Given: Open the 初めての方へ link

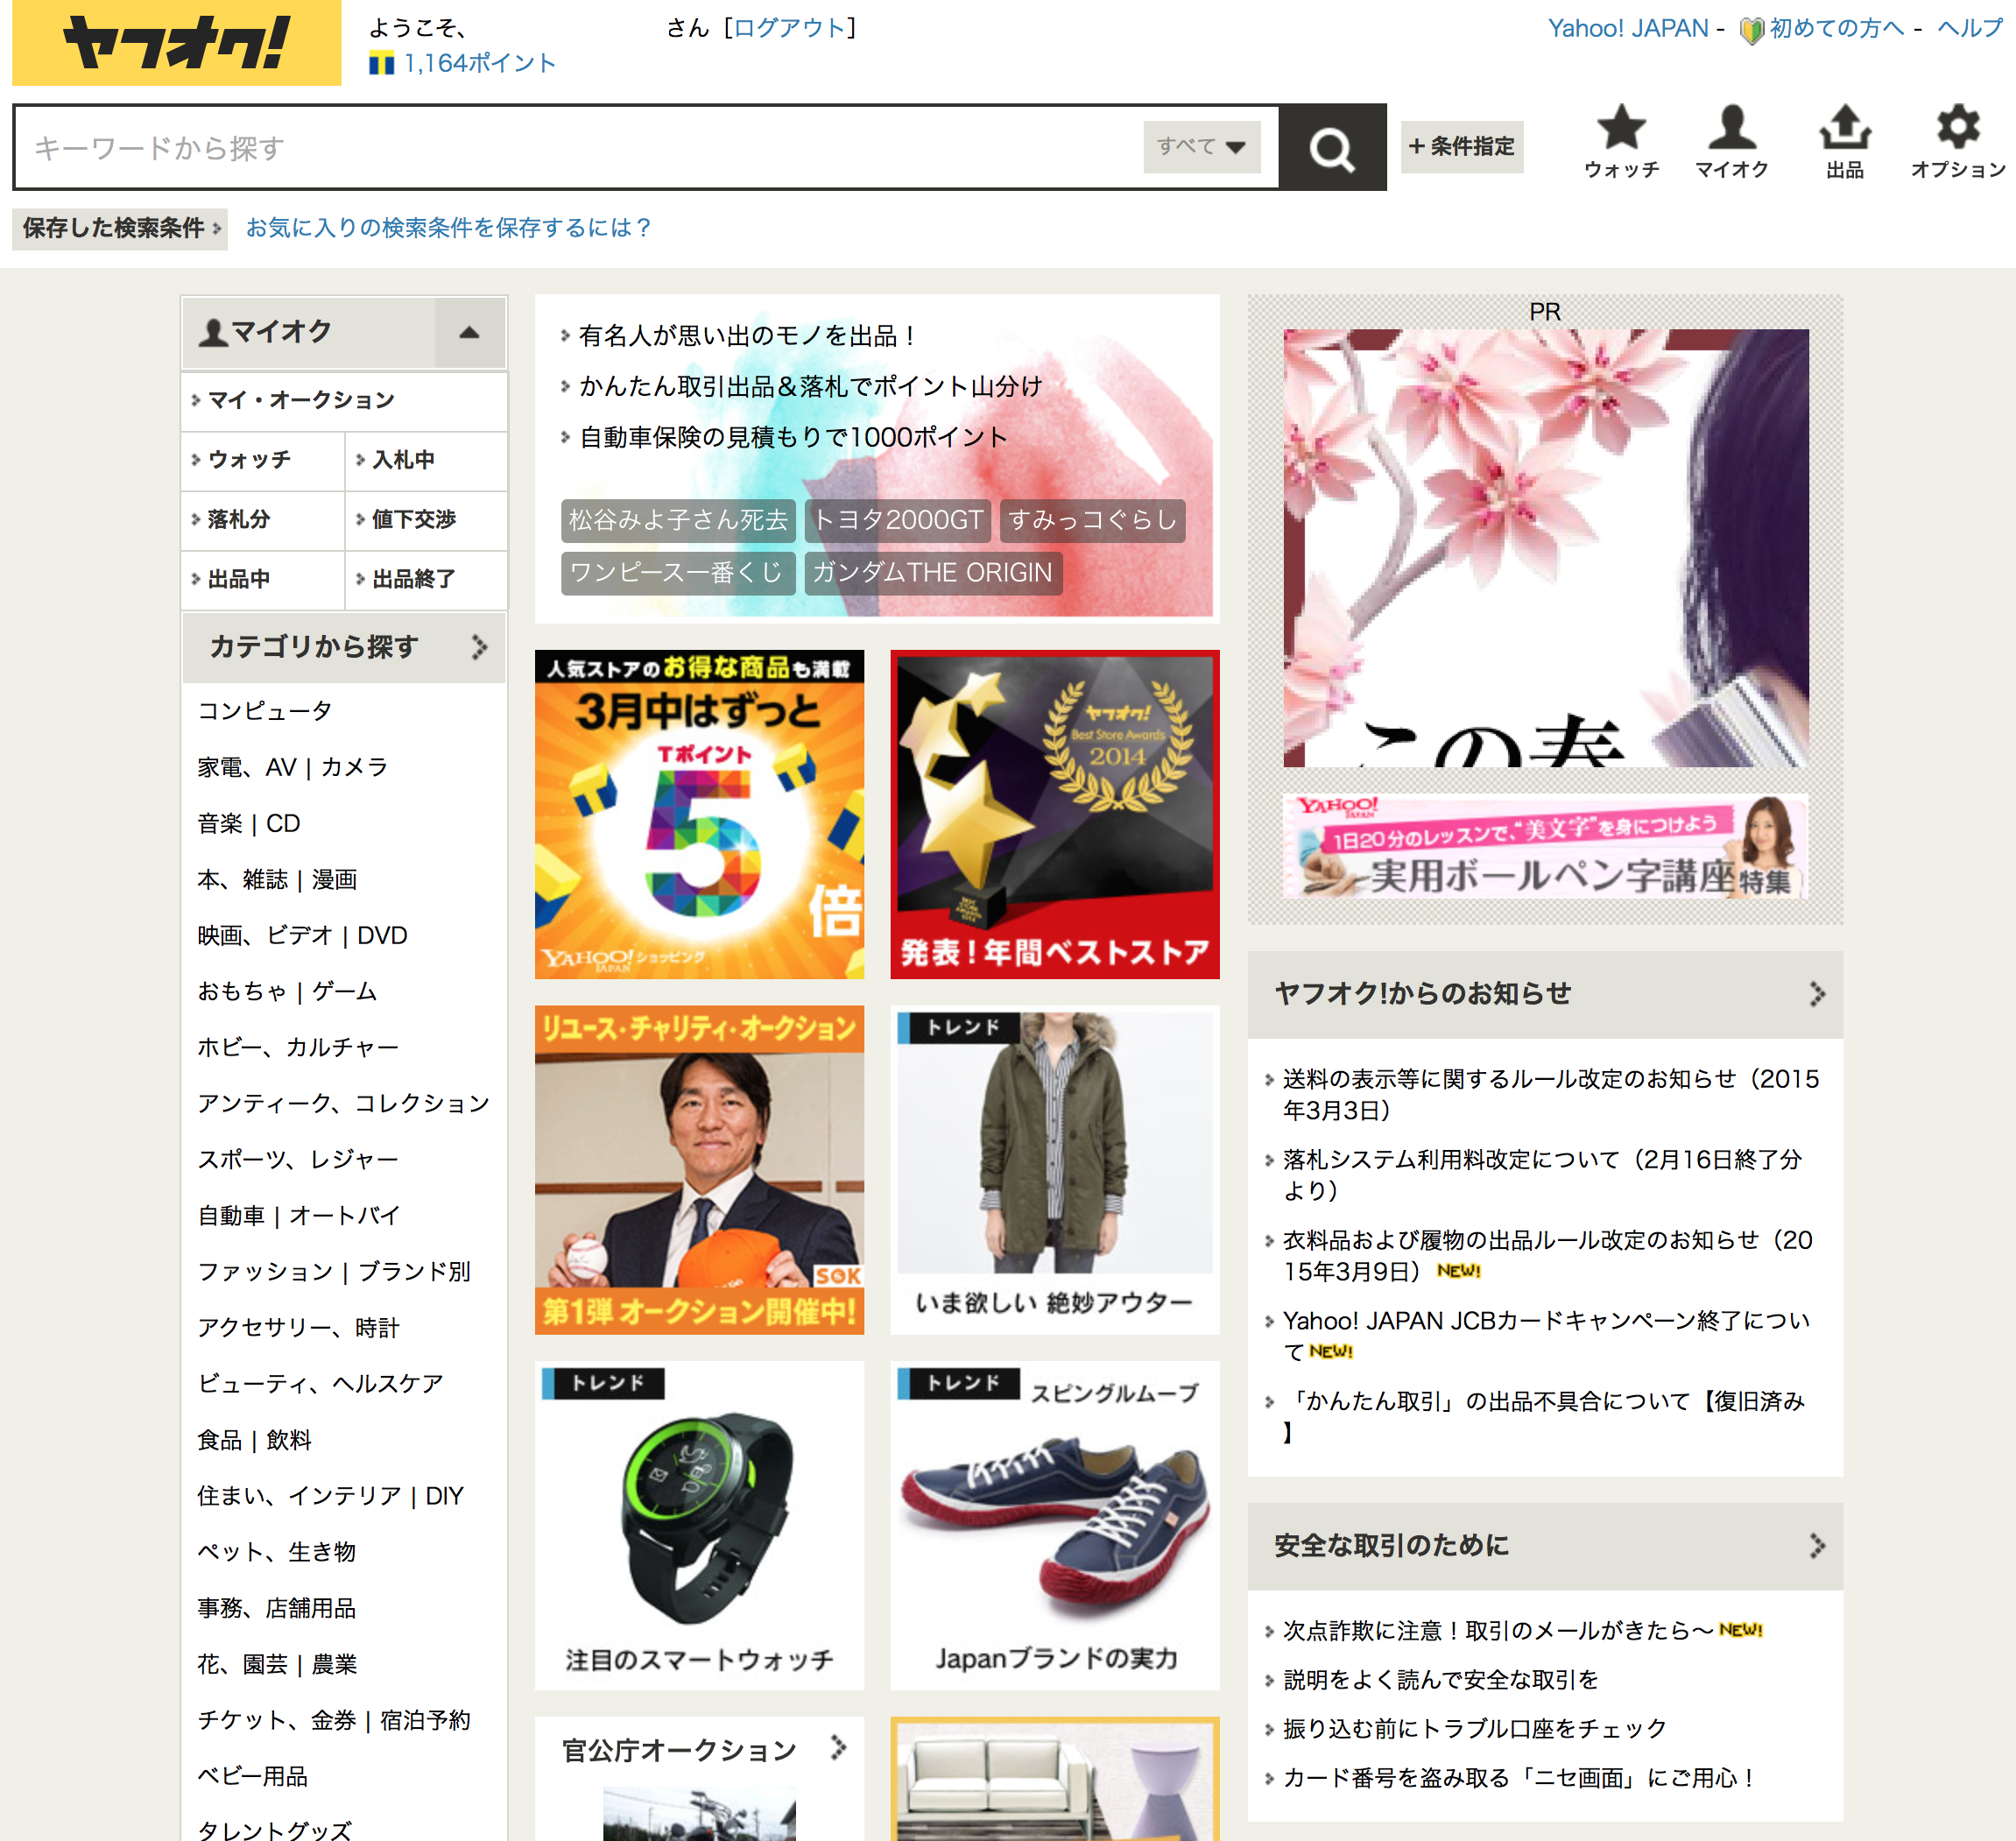Looking at the screenshot, I should point(1836,28).
